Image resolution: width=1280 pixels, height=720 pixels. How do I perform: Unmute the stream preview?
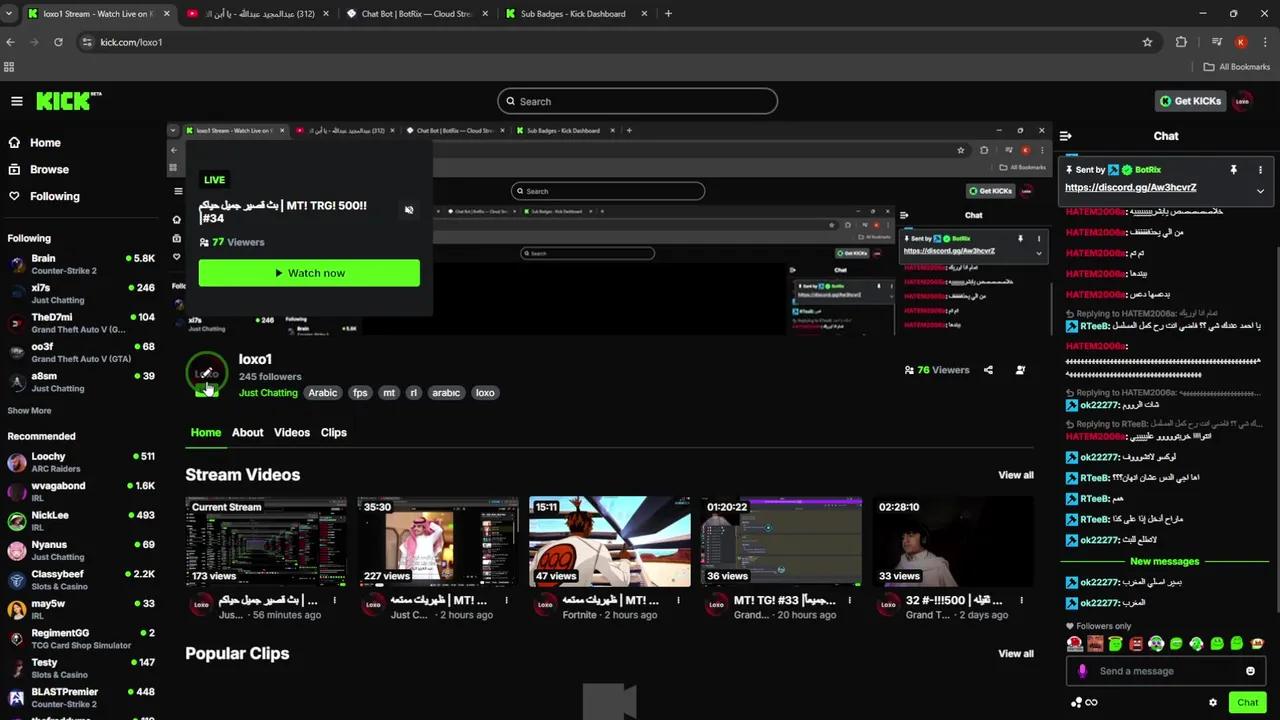(409, 210)
